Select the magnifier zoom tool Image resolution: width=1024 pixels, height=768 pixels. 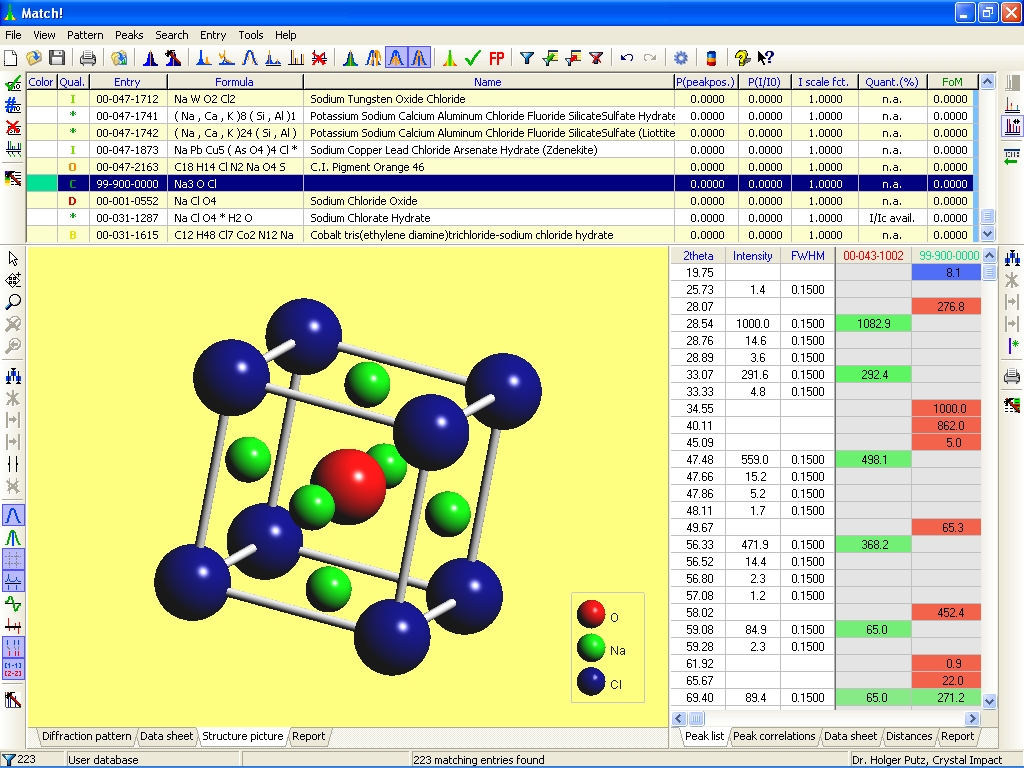[14, 301]
